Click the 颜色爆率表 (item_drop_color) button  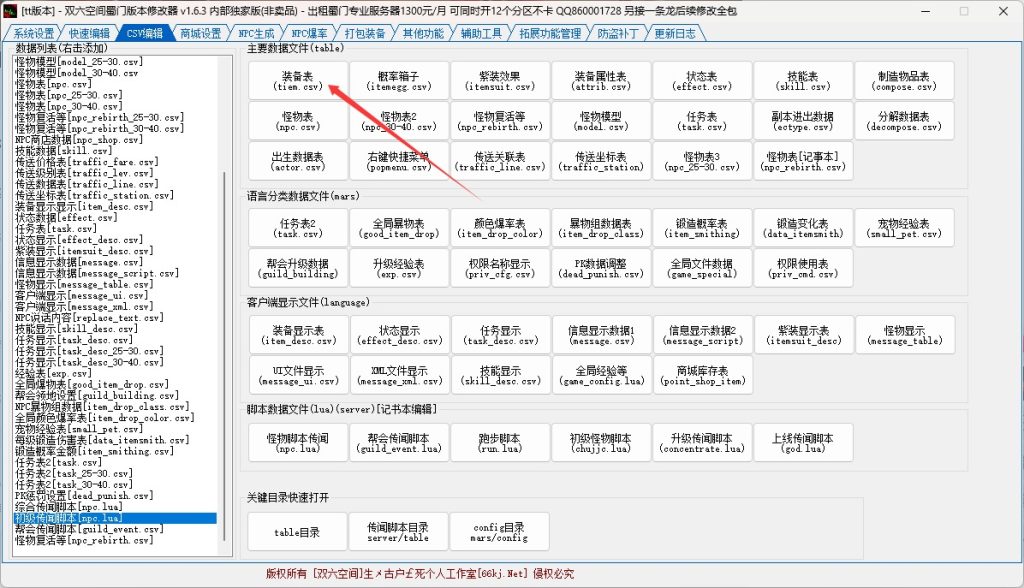click(x=500, y=228)
